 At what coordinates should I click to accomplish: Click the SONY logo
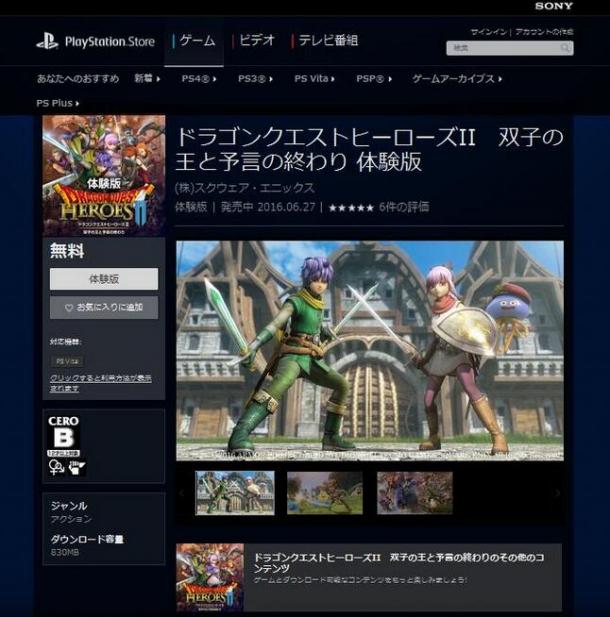(554, 6)
